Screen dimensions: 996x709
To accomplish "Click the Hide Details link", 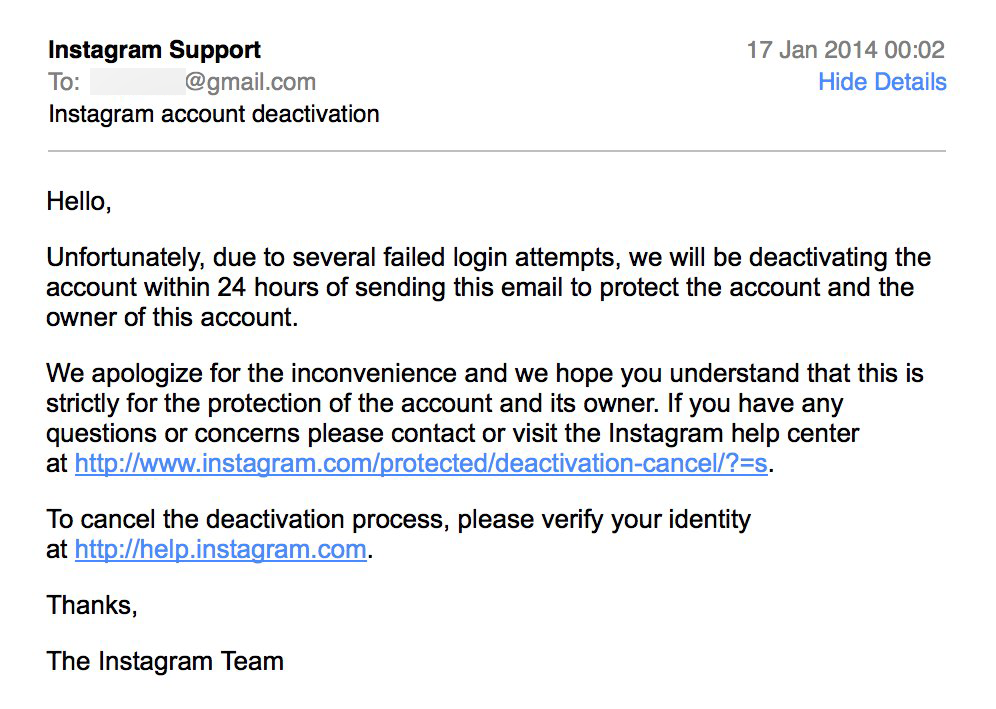I will tap(882, 82).
